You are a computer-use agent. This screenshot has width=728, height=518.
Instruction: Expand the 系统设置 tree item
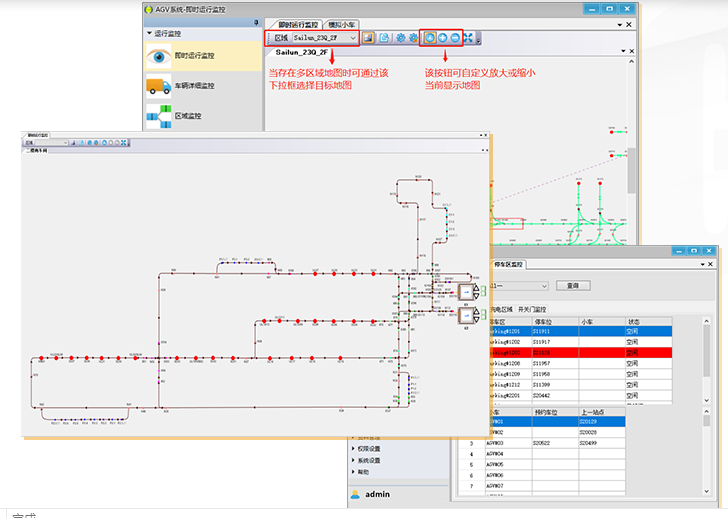pyautogui.click(x=368, y=460)
